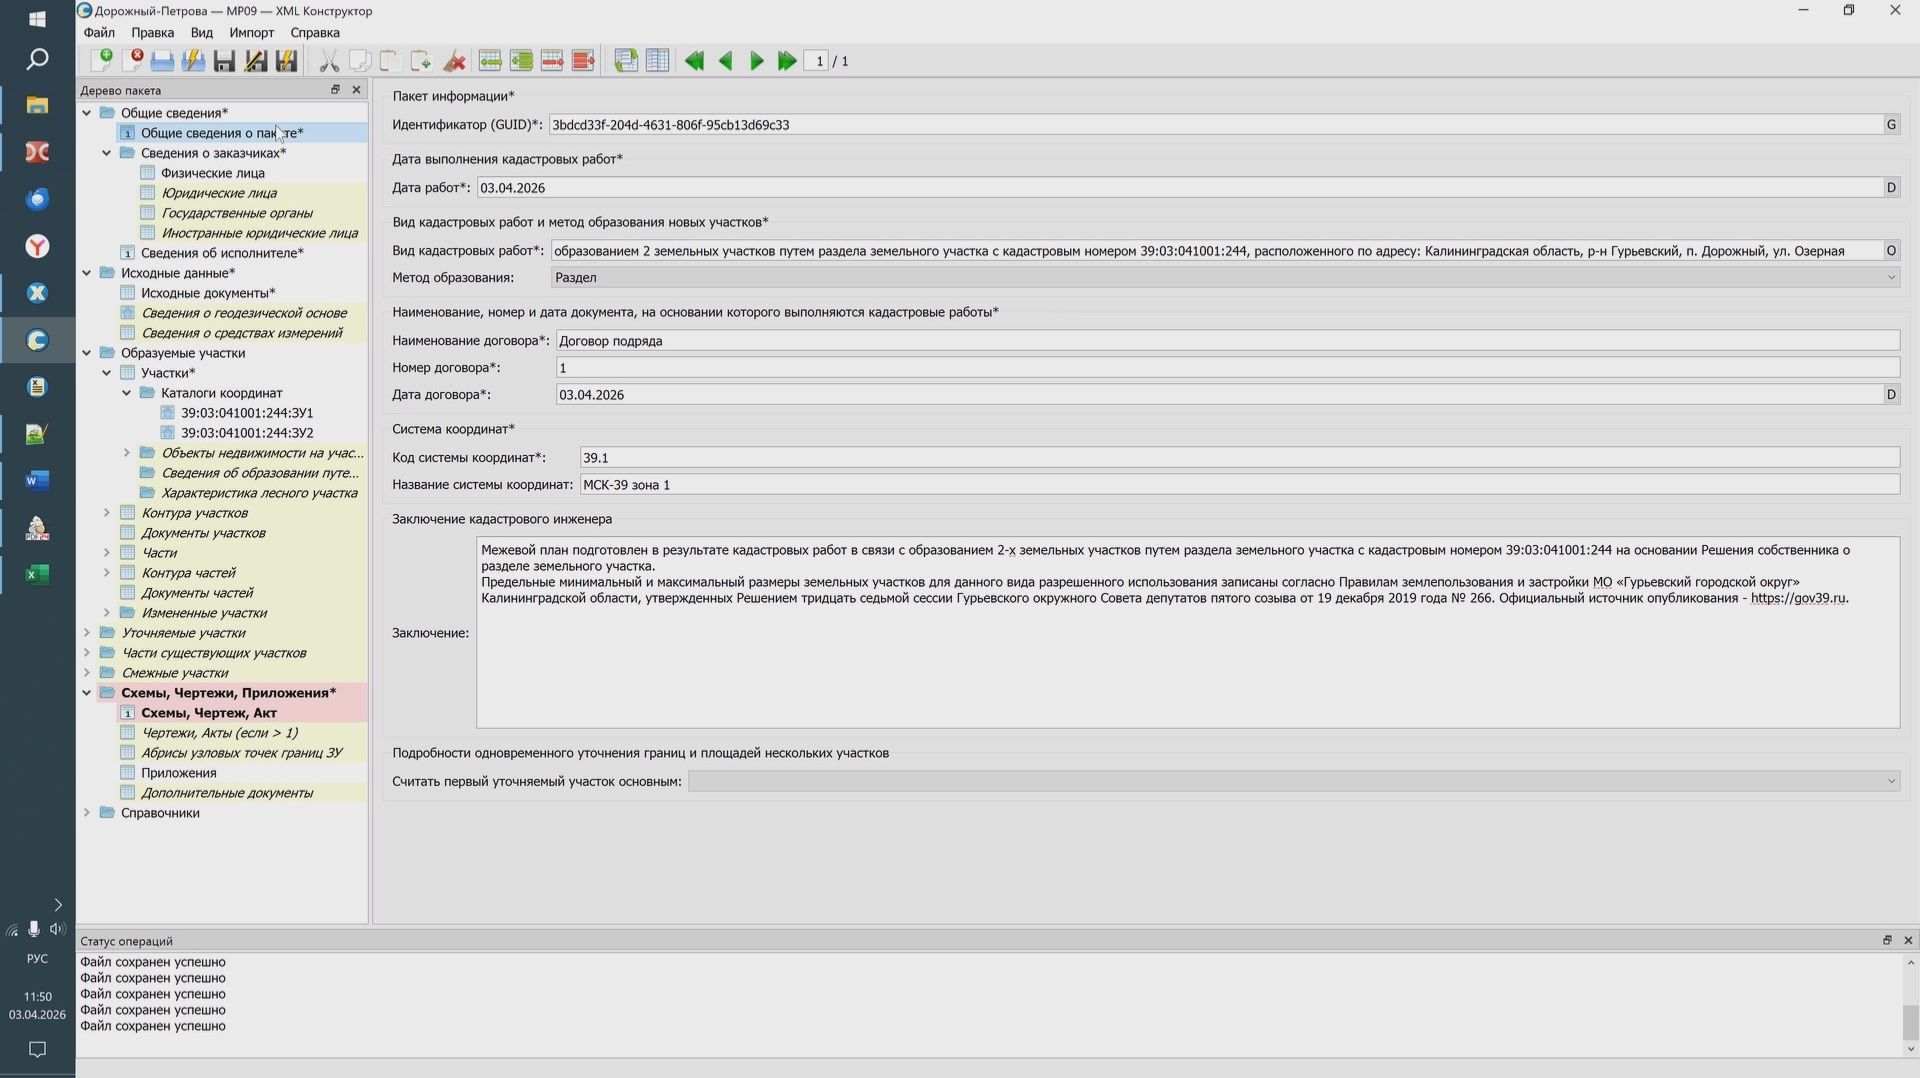The height and width of the screenshot is (1078, 1920).
Task: Open the Импорт menu
Action: tap(251, 32)
